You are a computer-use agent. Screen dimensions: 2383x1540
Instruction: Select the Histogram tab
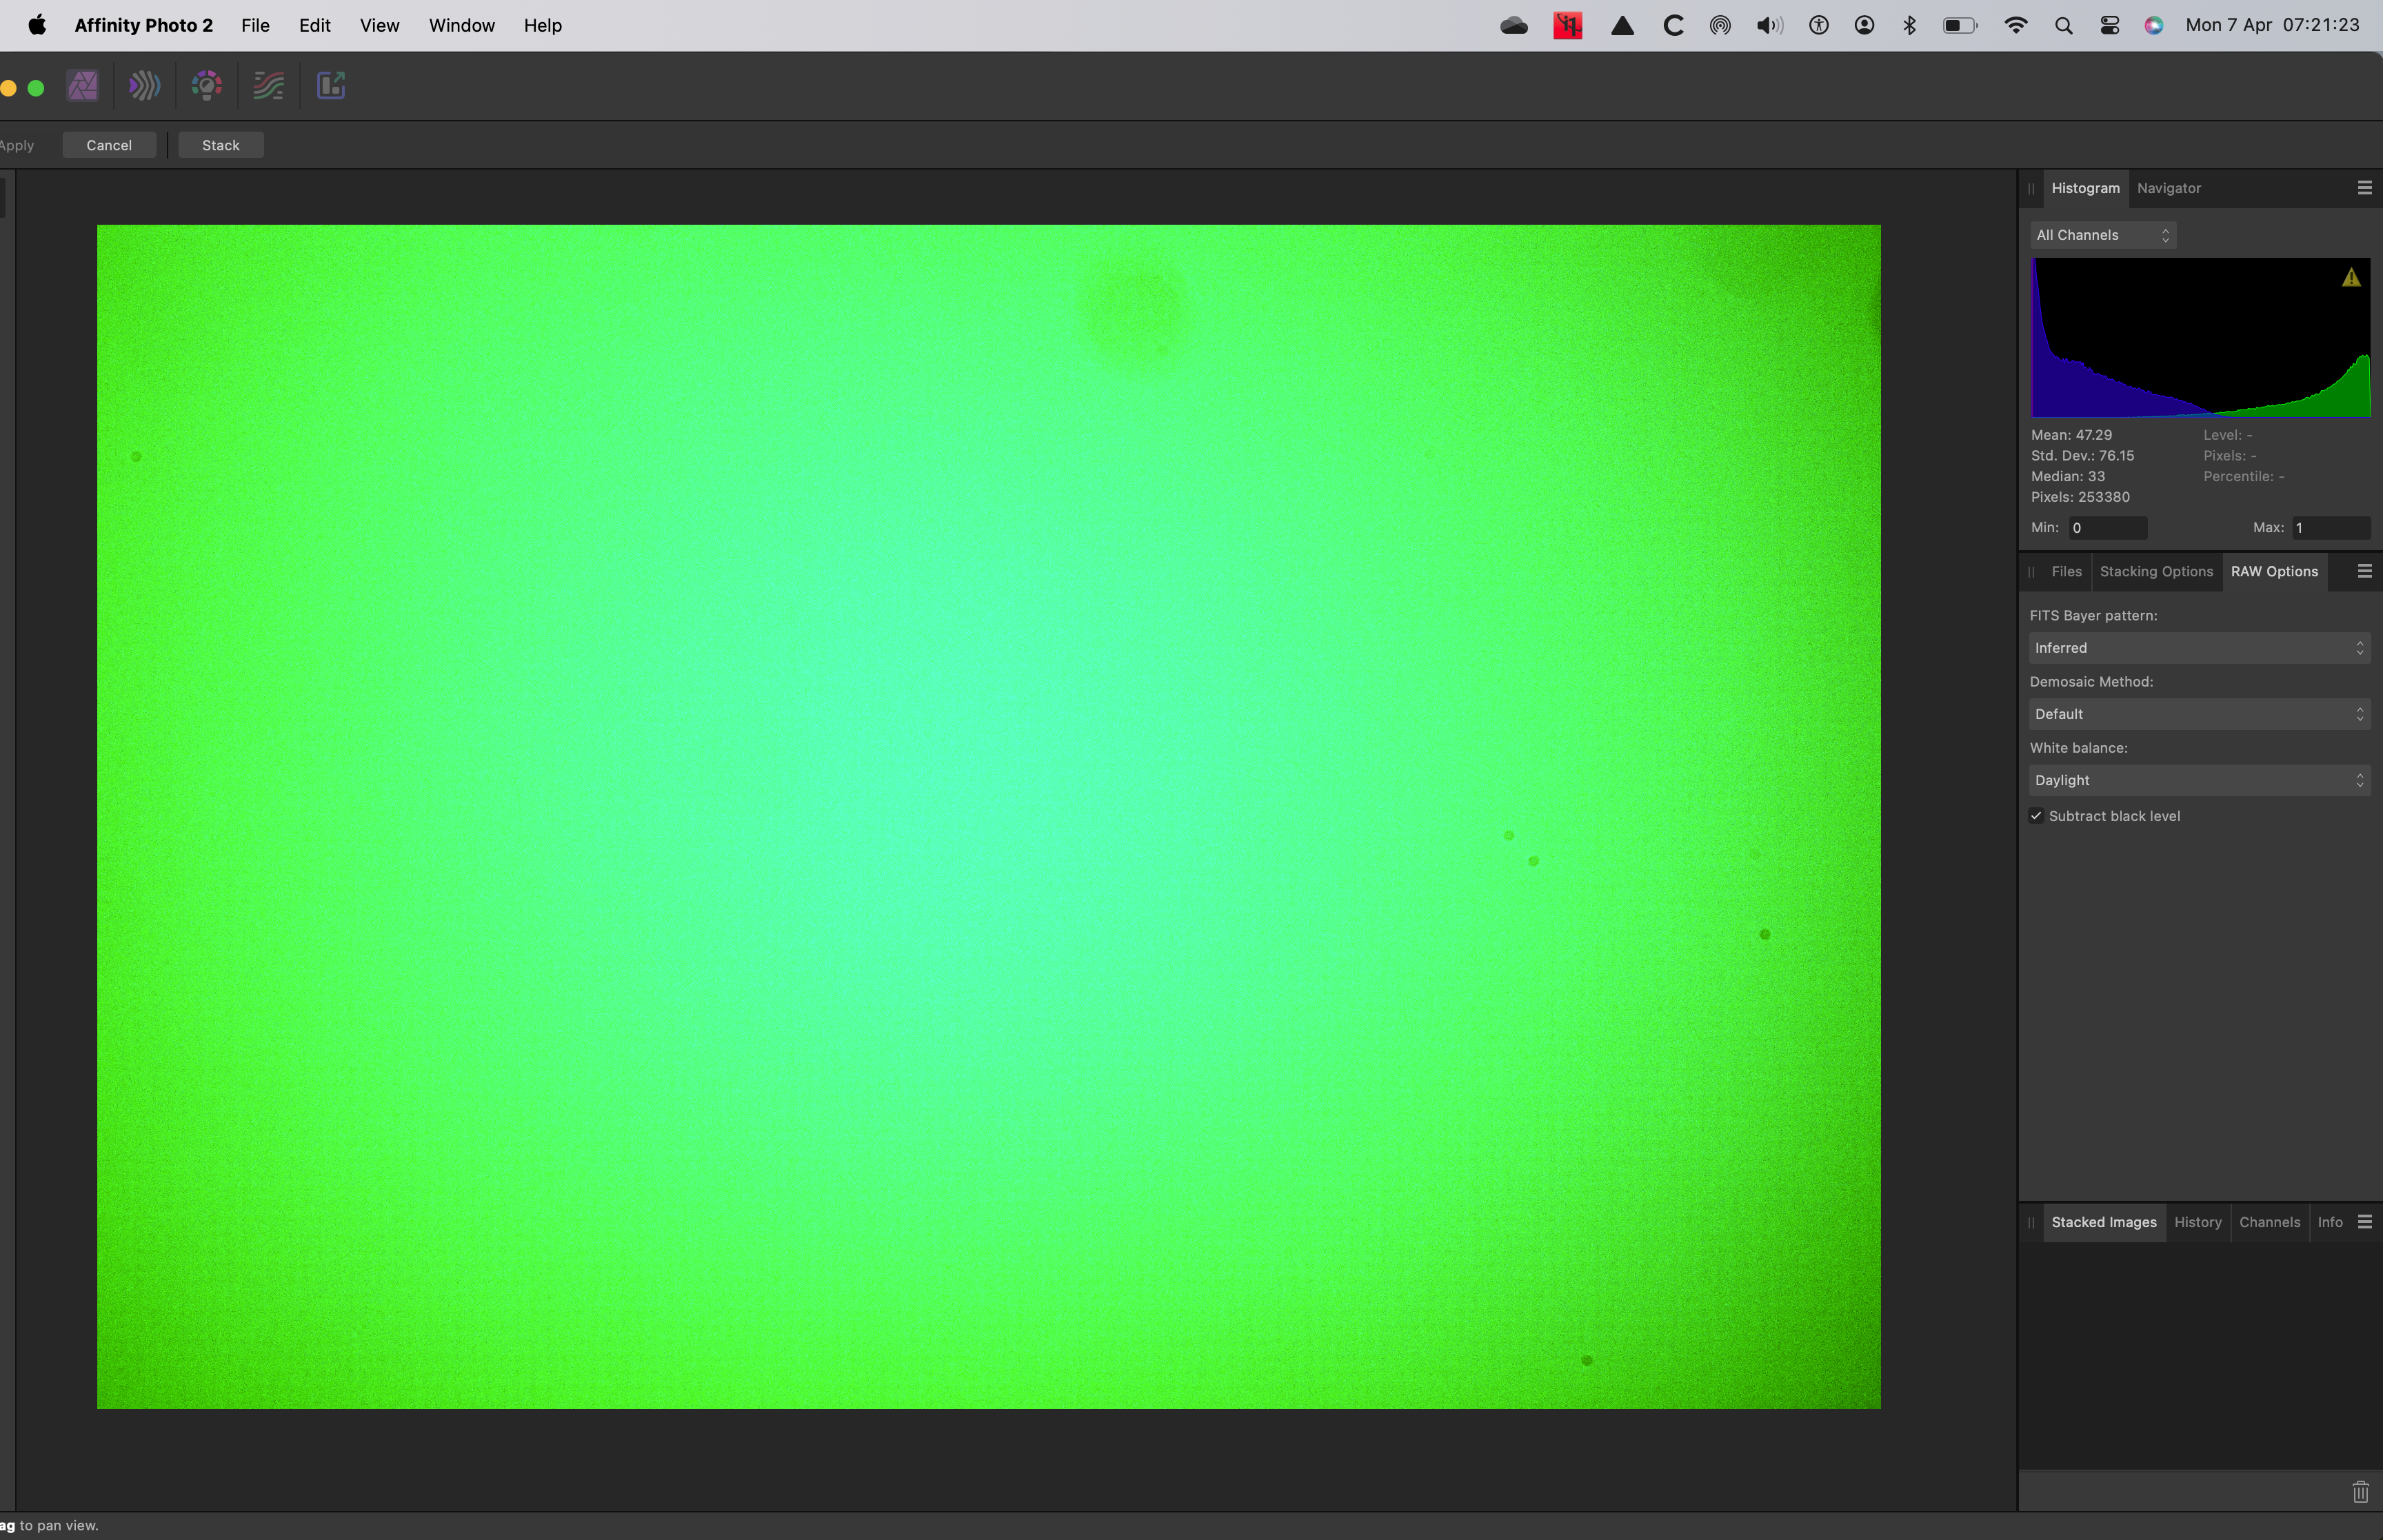2085,188
